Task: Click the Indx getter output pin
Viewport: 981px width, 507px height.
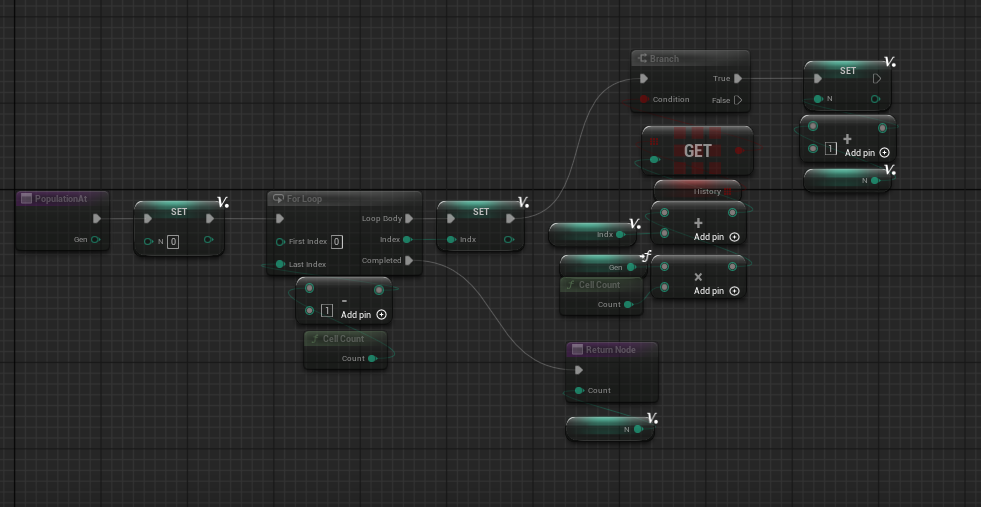Action: pyautogui.click(x=620, y=234)
